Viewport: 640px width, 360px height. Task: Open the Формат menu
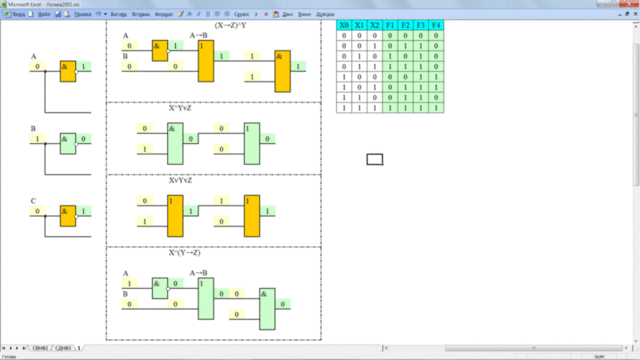tap(164, 14)
